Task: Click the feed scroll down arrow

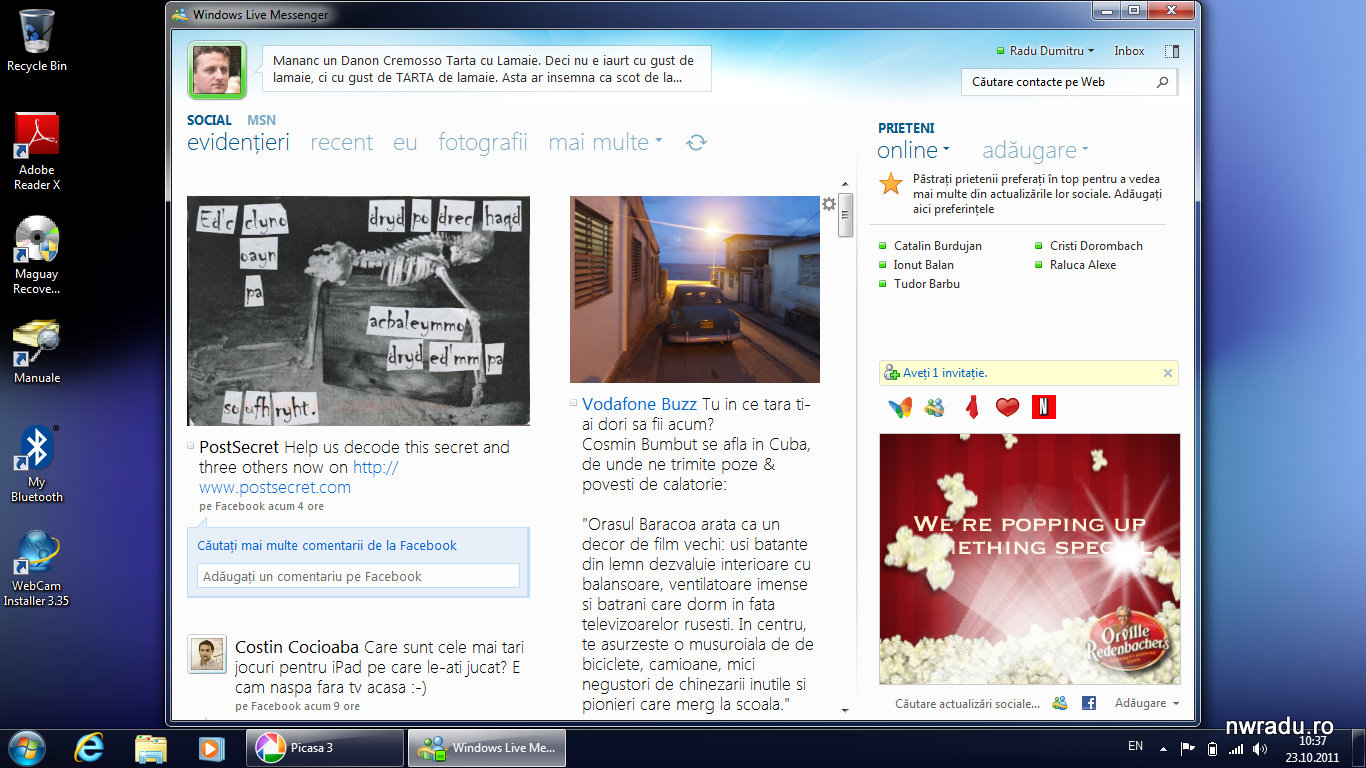Action: (x=845, y=710)
